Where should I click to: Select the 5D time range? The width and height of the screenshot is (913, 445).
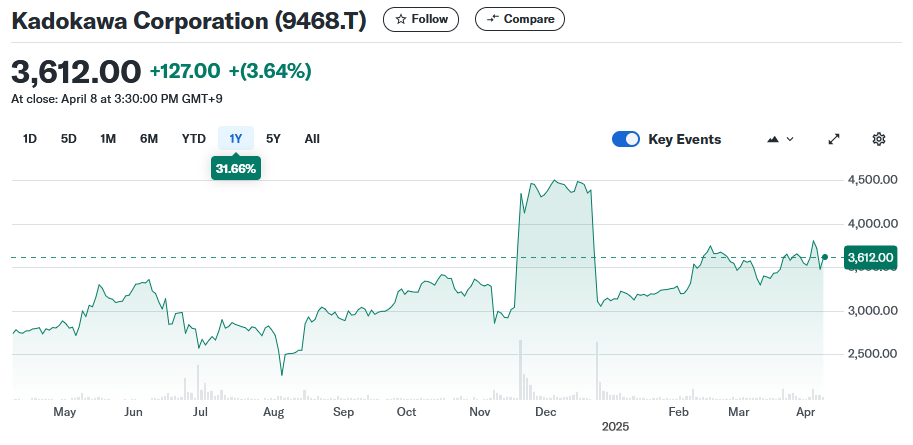click(68, 139)
